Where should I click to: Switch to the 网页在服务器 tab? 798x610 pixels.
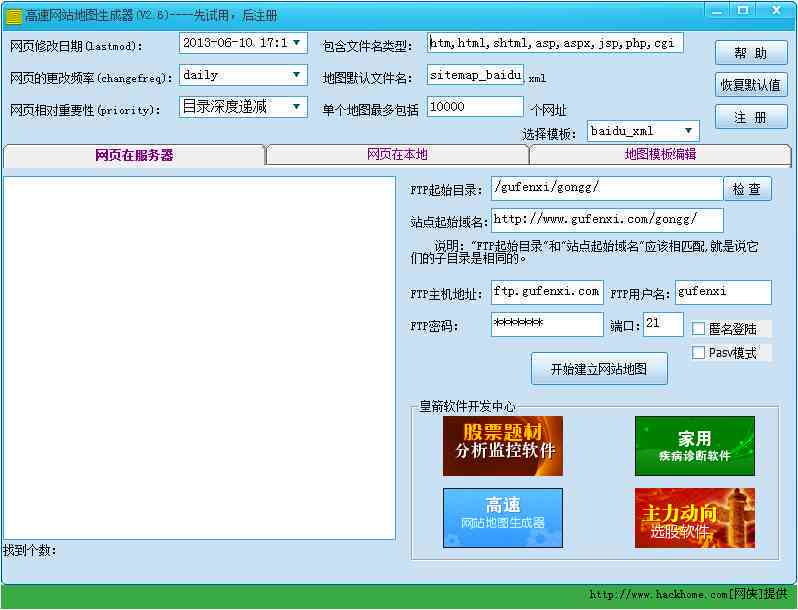point(134,155)
